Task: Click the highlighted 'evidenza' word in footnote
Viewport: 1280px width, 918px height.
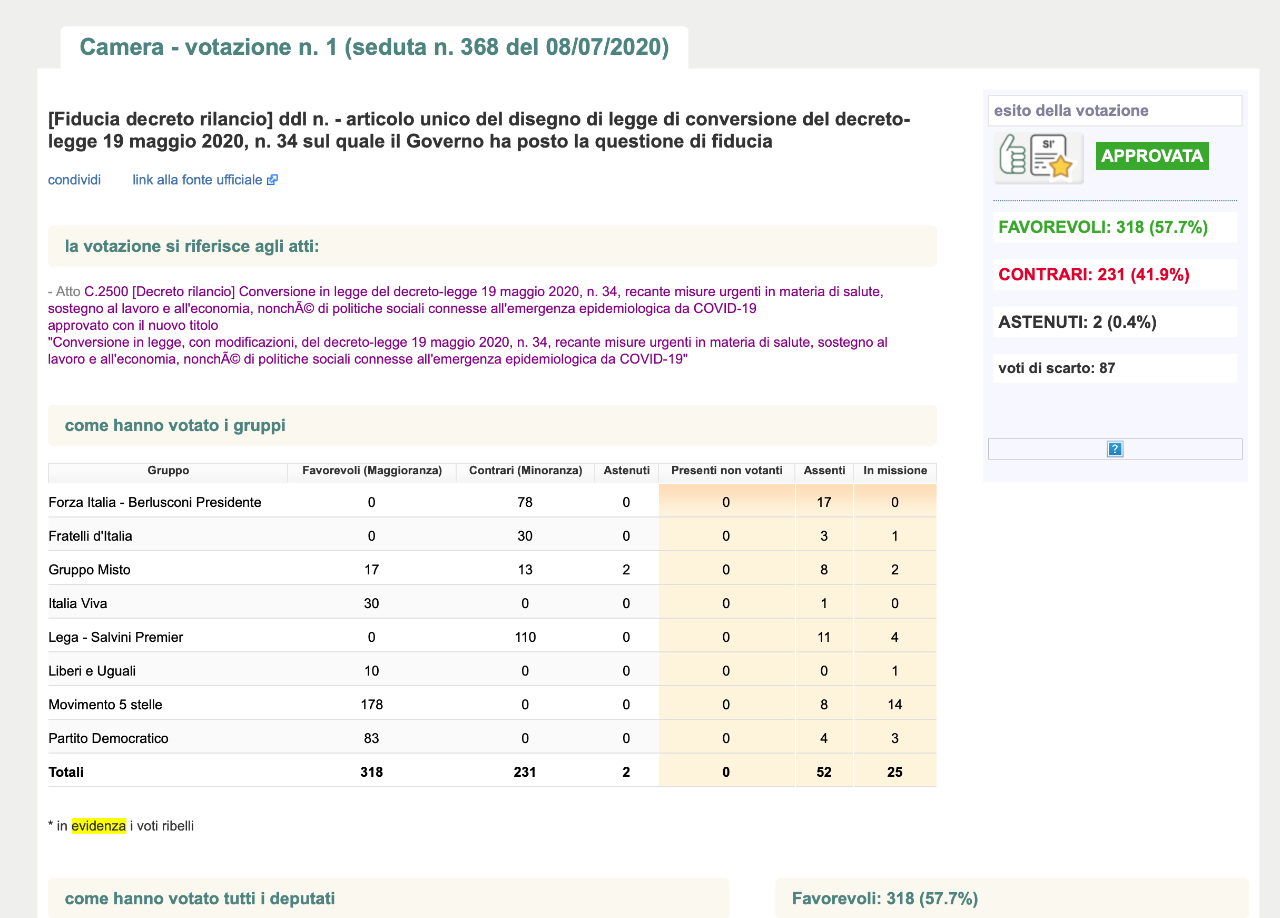Action: tap(98, 826)
